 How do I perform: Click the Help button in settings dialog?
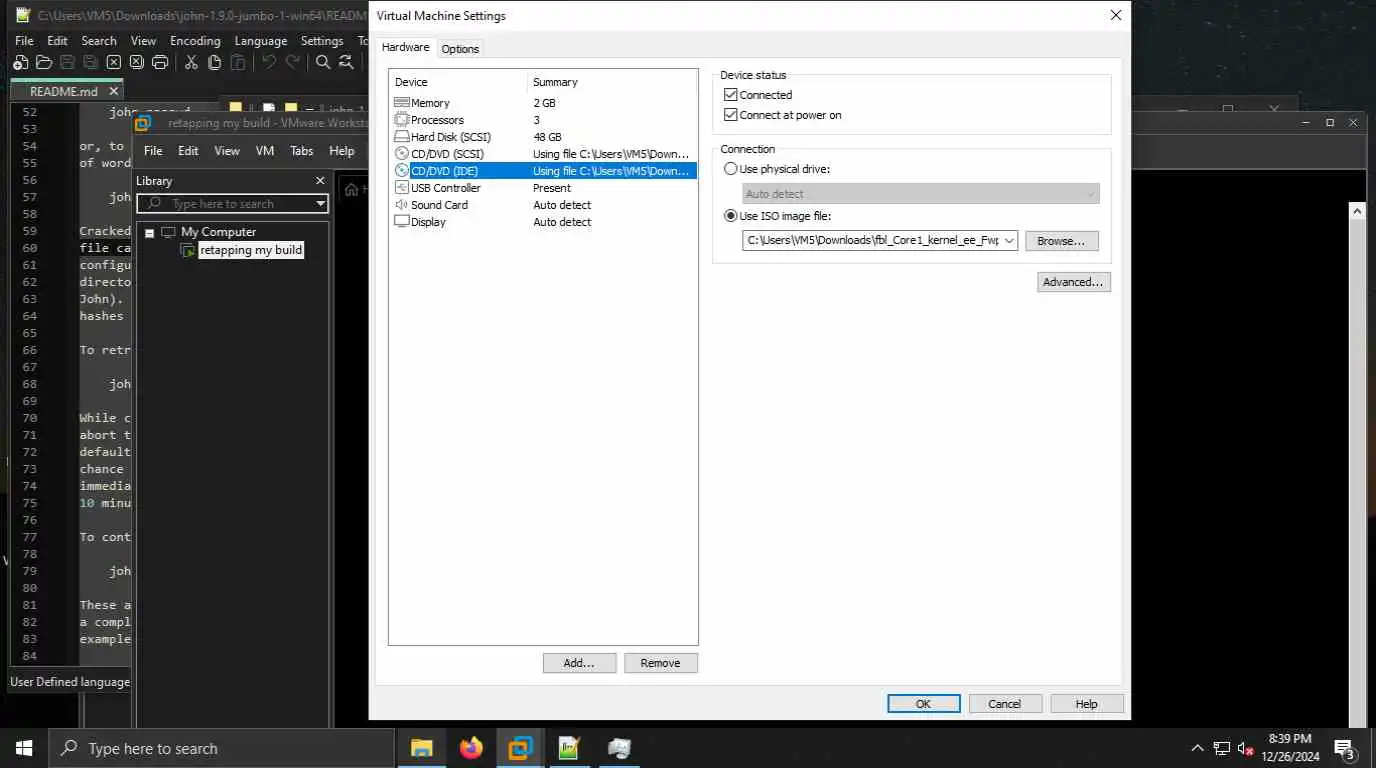click(1087, 704)
